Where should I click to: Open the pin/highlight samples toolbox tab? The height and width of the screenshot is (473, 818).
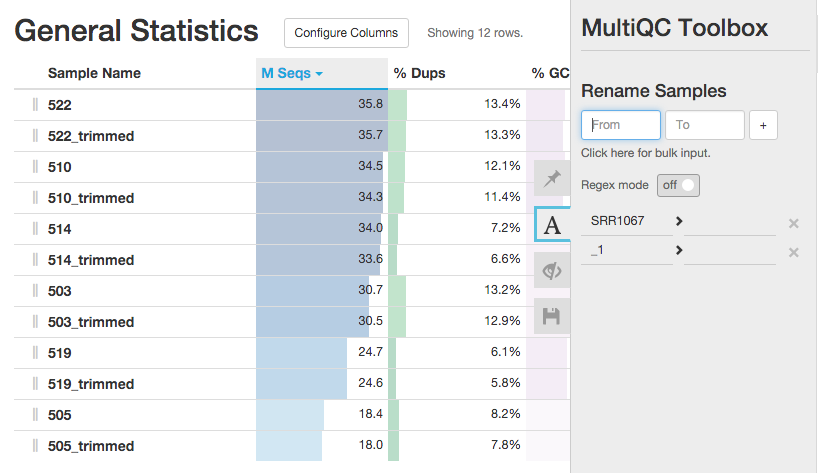tap(552, 179)
